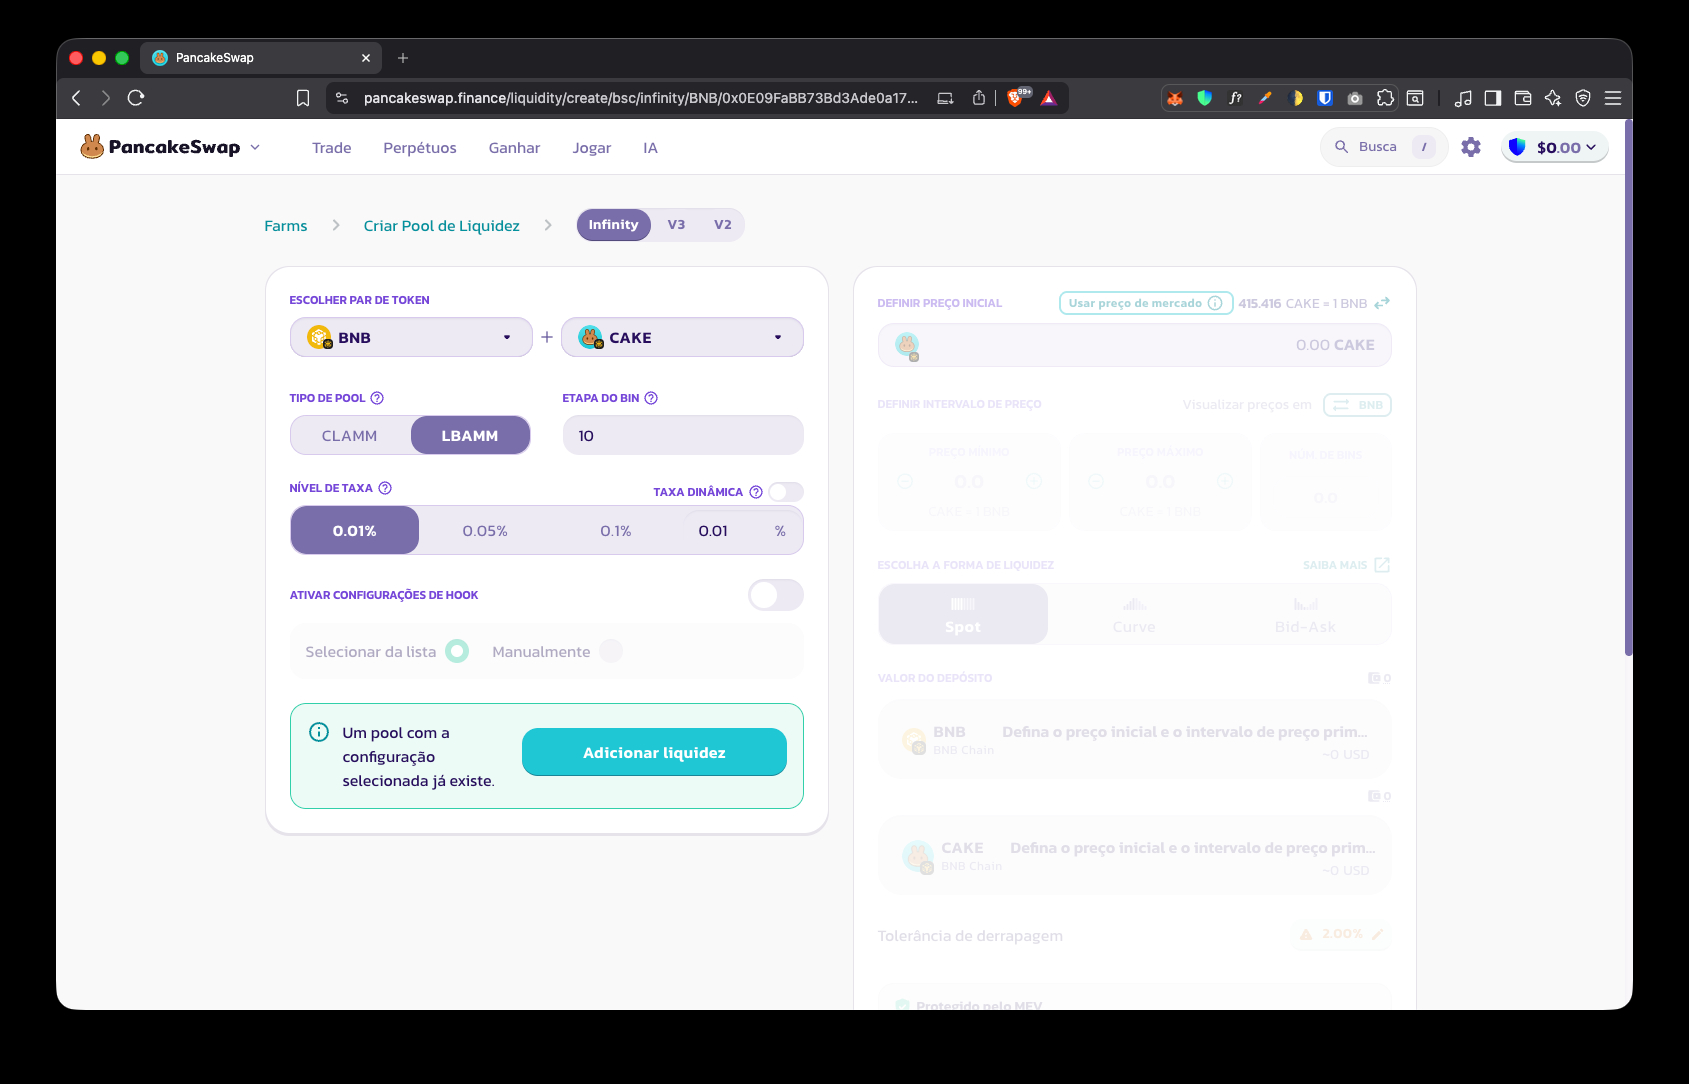
Task: Click the Tipo de Pool help icon
Action: click(377, 398)
